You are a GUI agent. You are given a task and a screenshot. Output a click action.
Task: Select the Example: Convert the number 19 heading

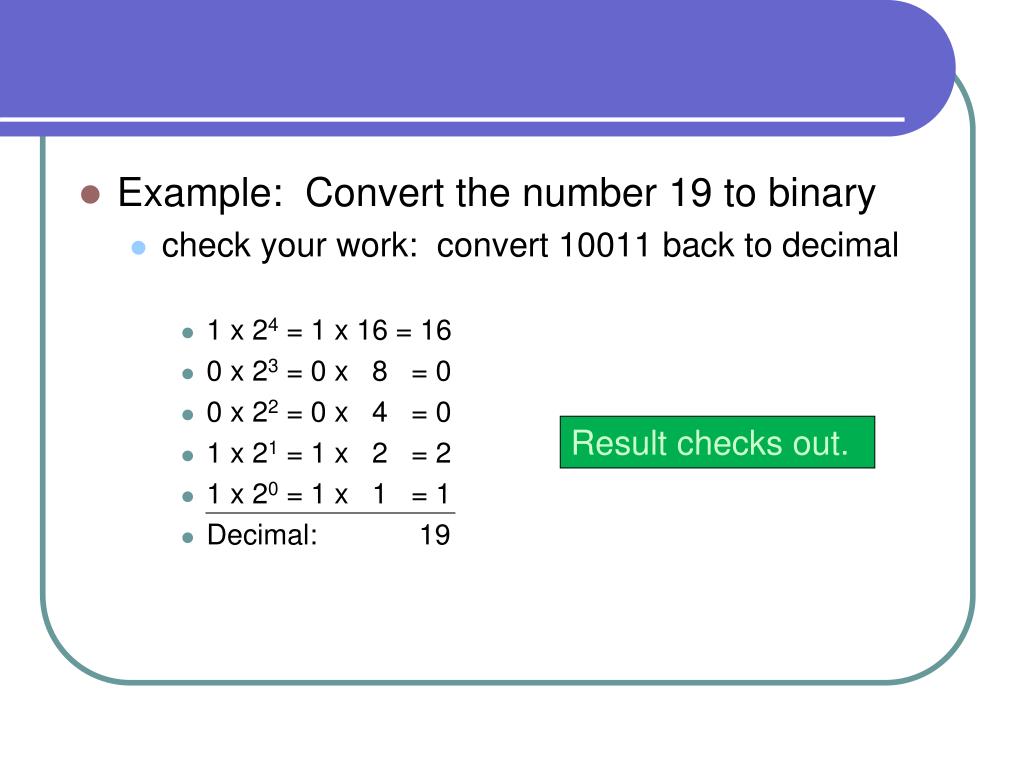496,193
